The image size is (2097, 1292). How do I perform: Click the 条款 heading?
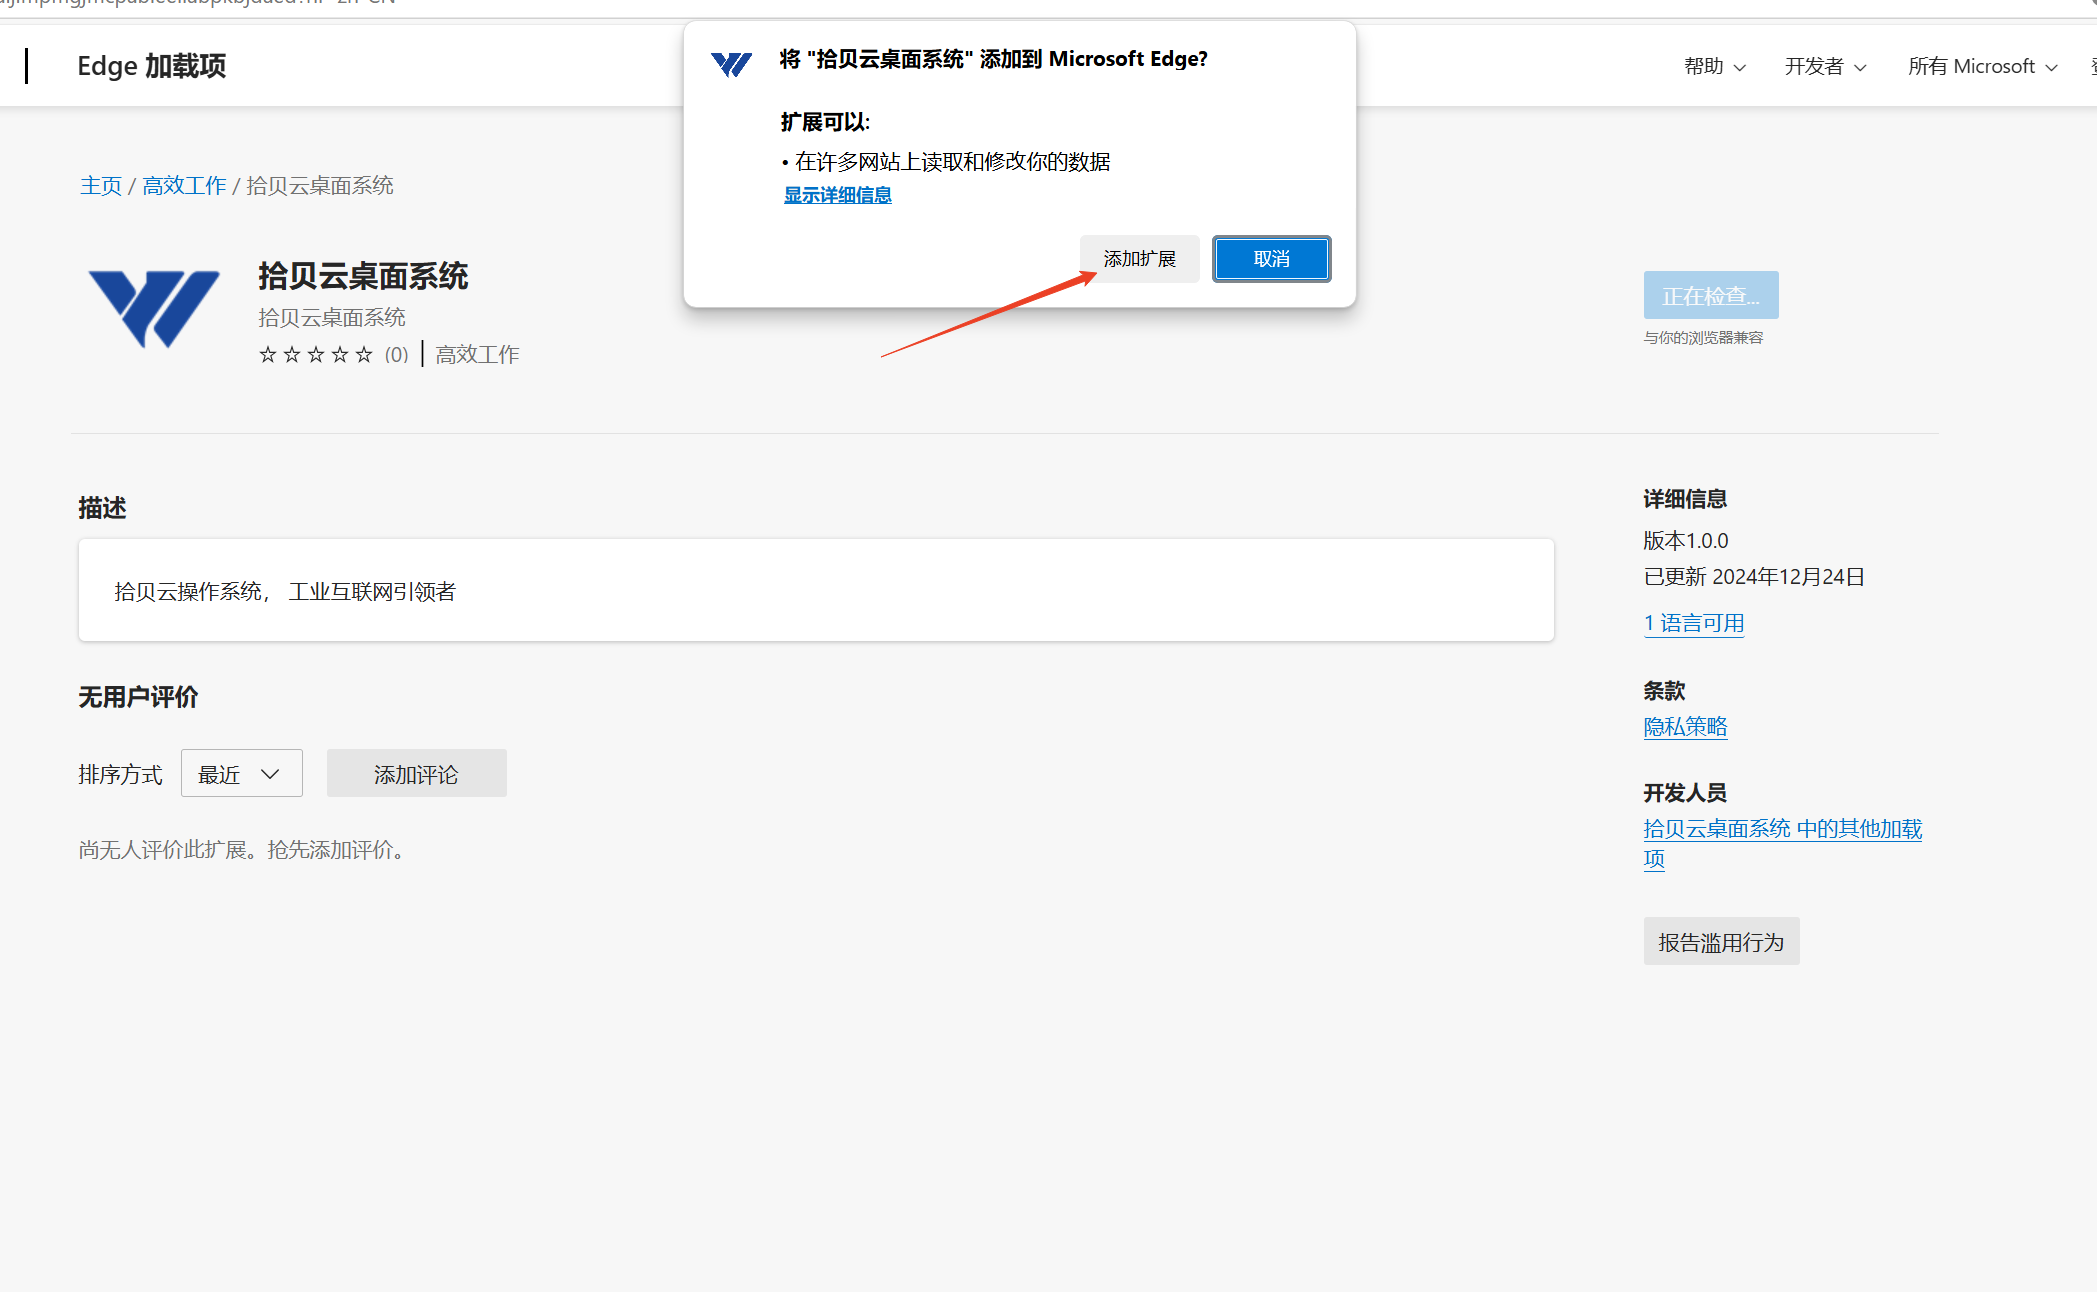click(1664, 691)
